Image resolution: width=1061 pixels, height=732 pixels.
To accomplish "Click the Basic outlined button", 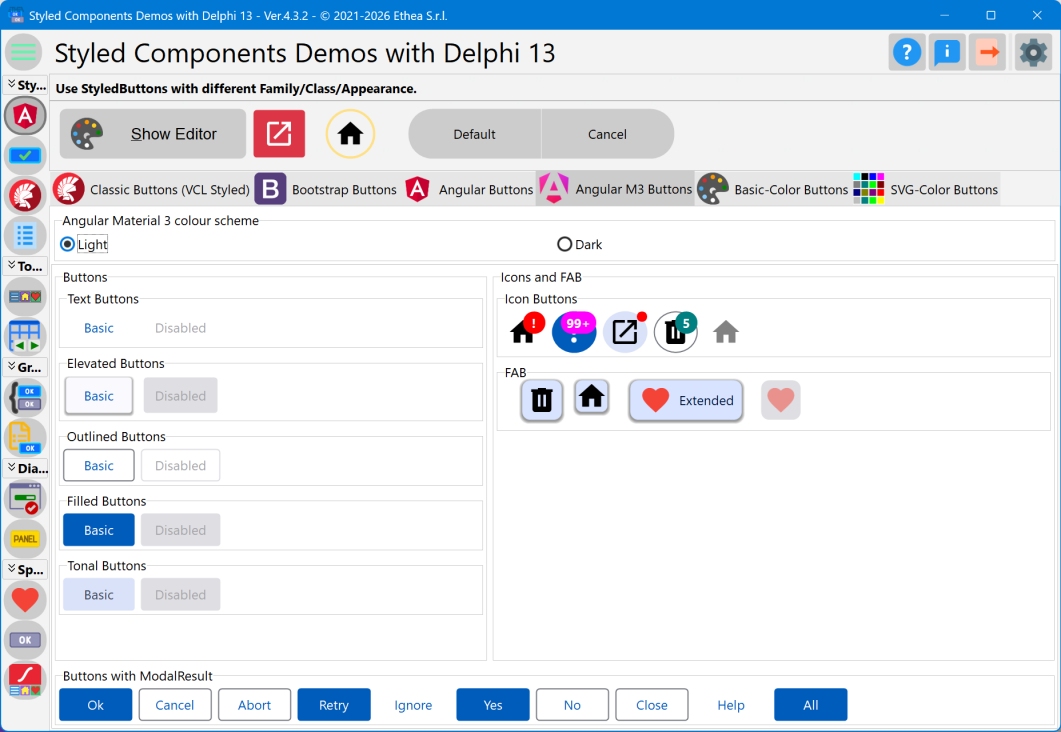I will 99,465.
